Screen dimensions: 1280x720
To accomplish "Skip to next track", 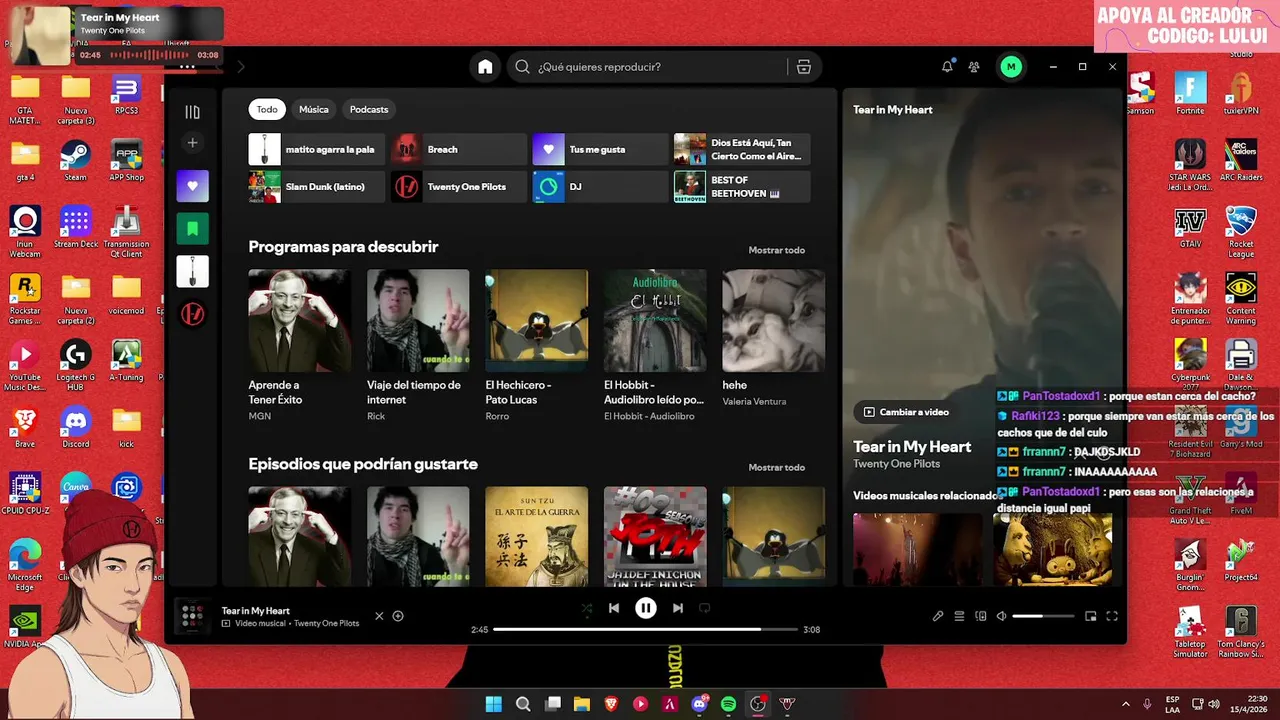I will 678,608.
